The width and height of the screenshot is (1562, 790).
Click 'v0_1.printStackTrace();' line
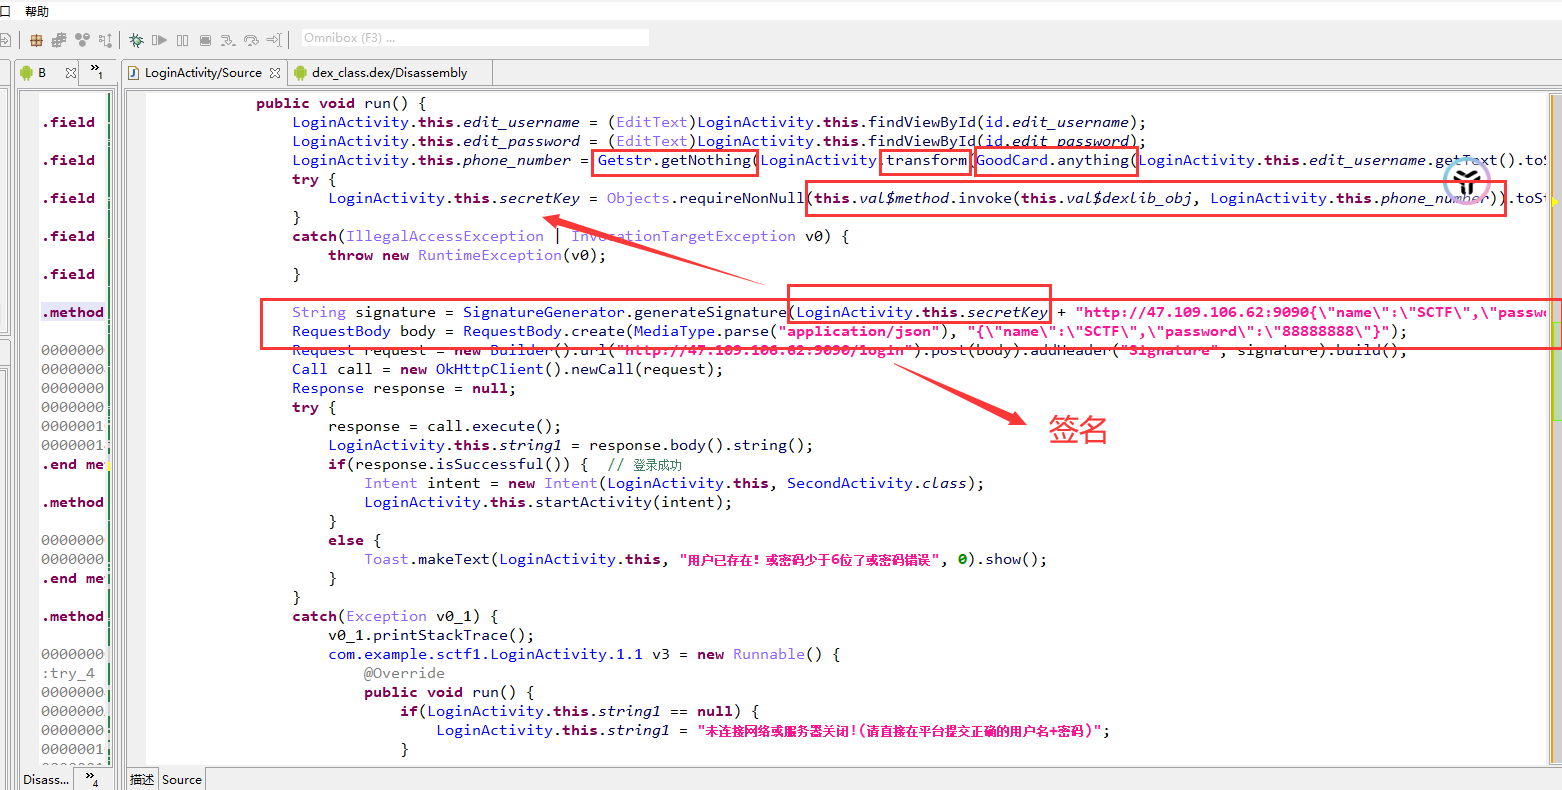[x=431, y=635]
